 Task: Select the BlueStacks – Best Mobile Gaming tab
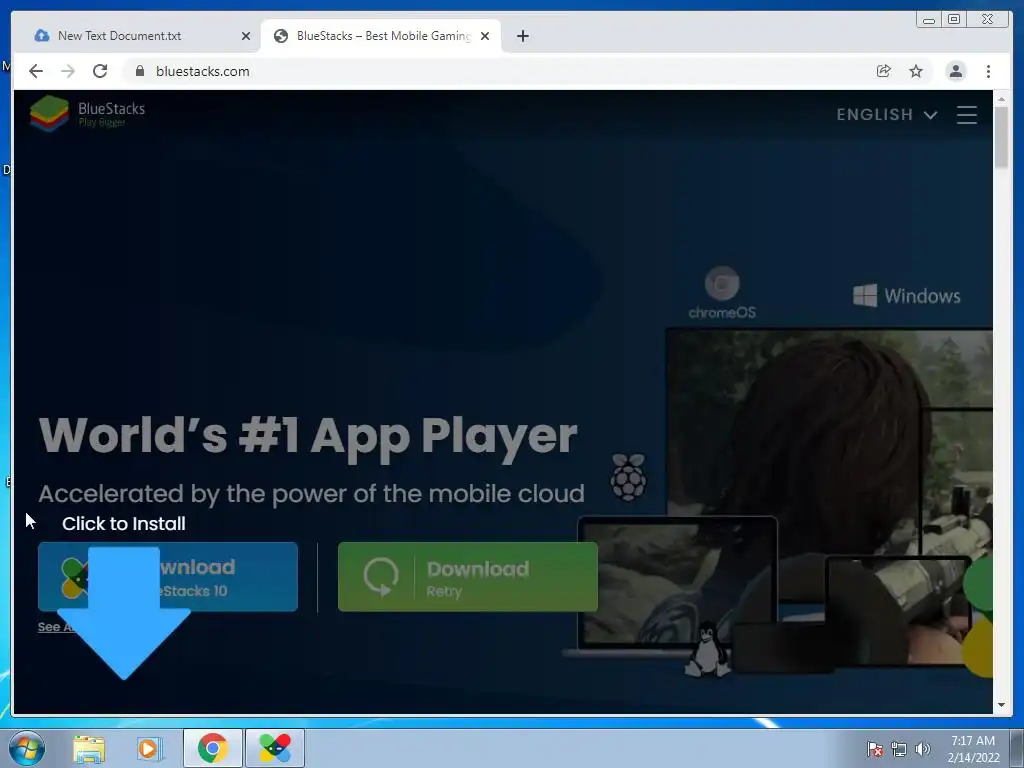click(381, 36)
